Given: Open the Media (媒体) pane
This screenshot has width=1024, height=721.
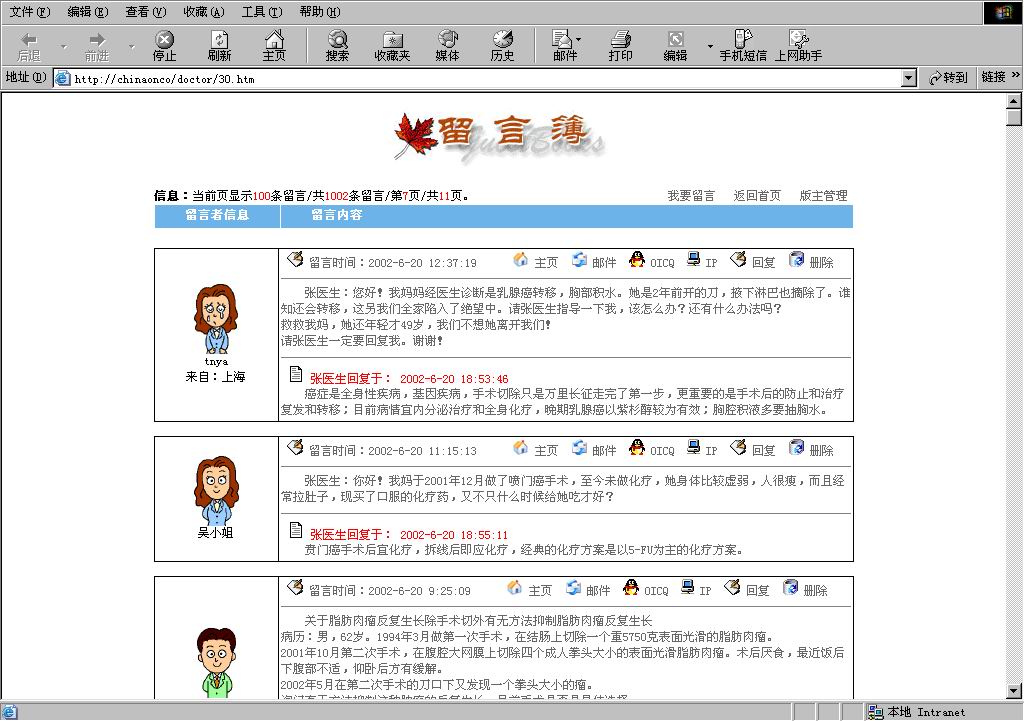Looking at the screenshot, I should [x=447, y=46].
